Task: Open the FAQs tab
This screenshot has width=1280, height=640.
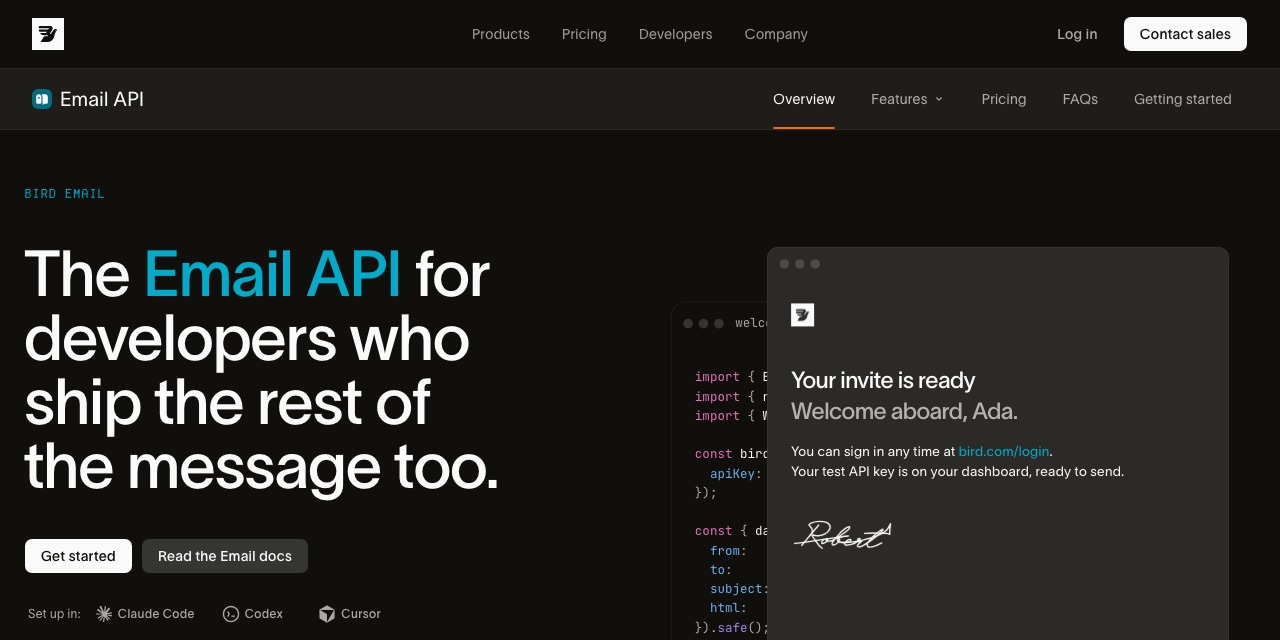Action: (x=1080, y=99)
